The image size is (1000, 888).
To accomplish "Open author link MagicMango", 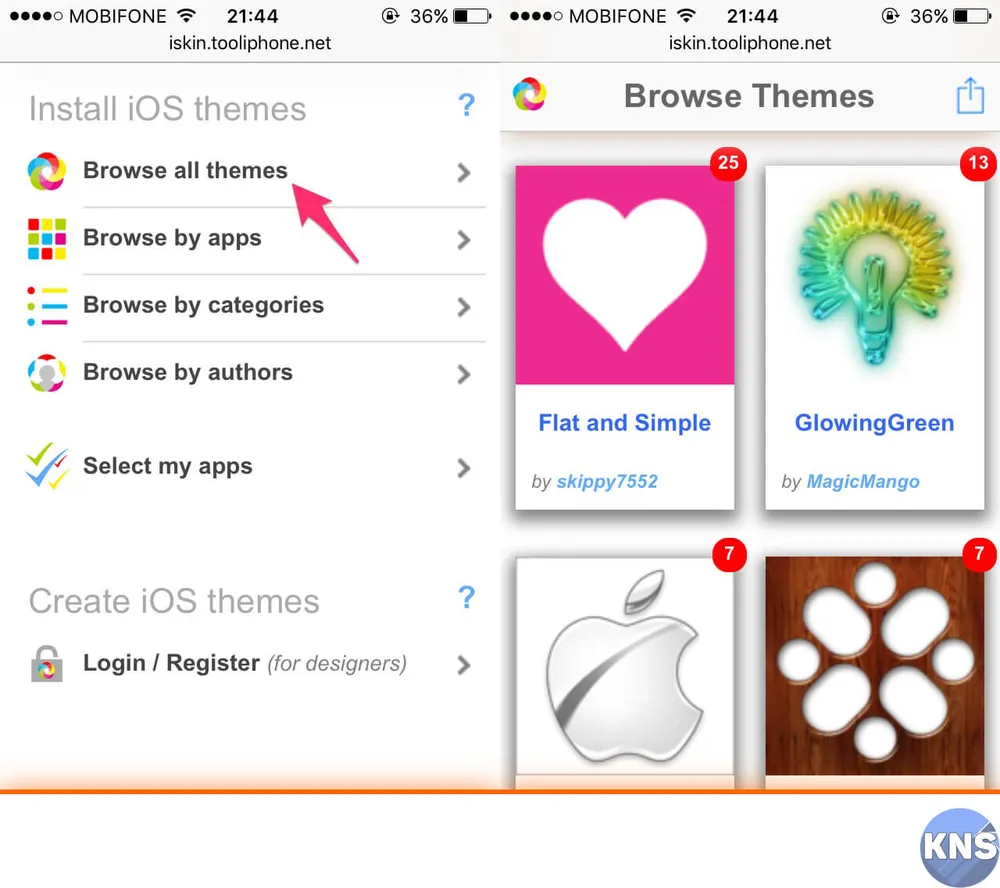I will 863,482.
